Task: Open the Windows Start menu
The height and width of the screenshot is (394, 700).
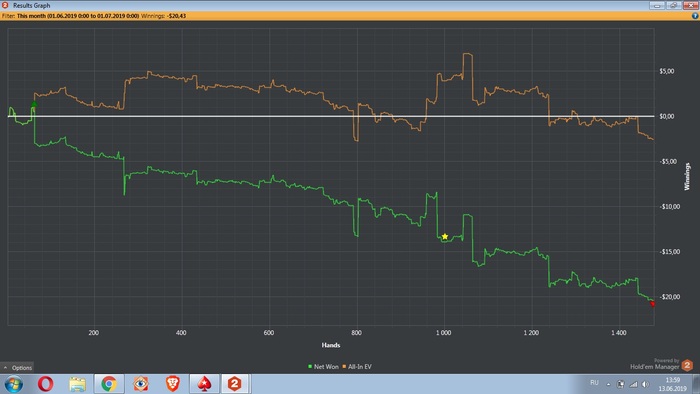Action: click(13, 384)
